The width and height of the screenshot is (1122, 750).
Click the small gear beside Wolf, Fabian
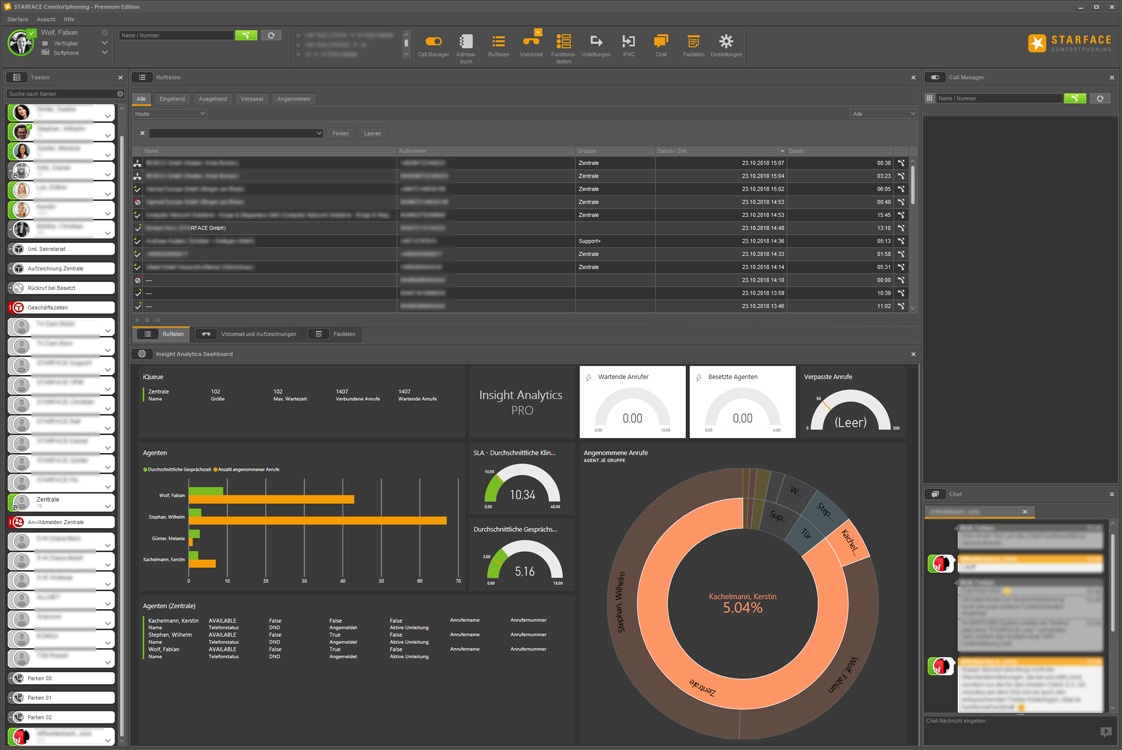click(x=104, y=33)
